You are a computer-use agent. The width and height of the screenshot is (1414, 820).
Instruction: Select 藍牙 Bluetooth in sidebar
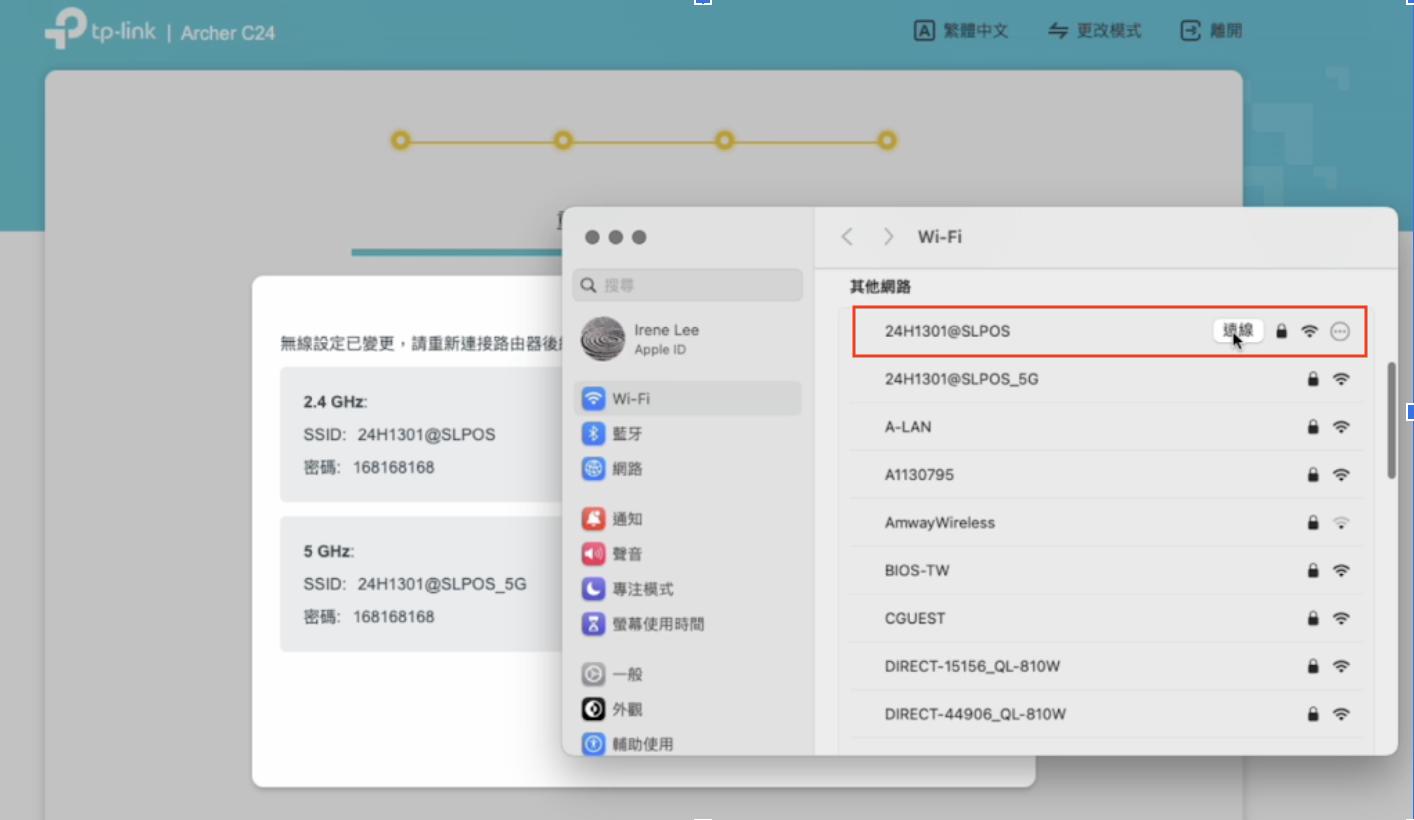tap(687, 433)
